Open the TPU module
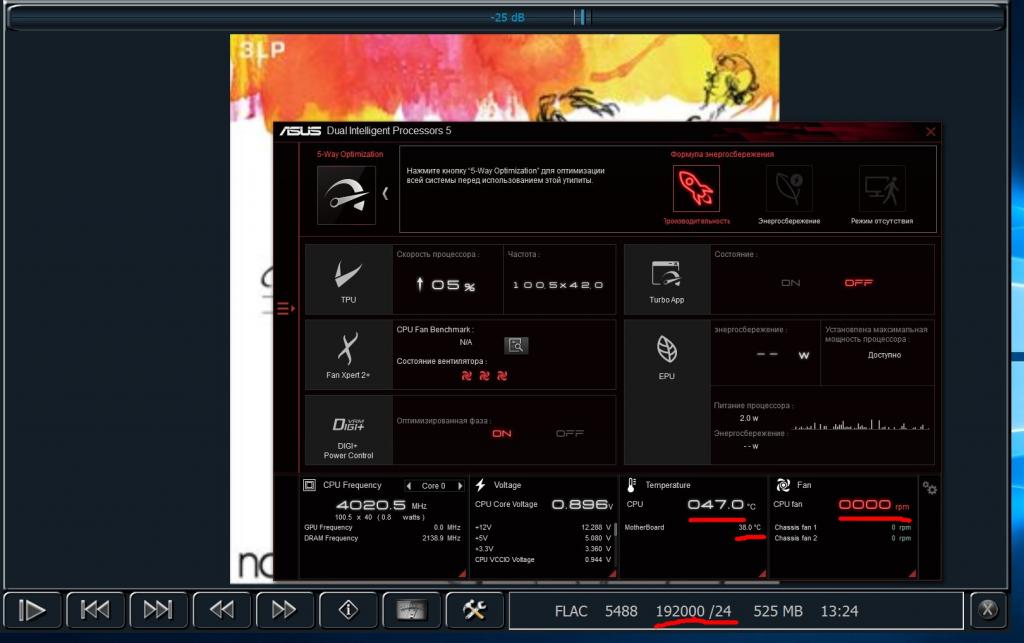The image size is (1024, 643). 349,279
